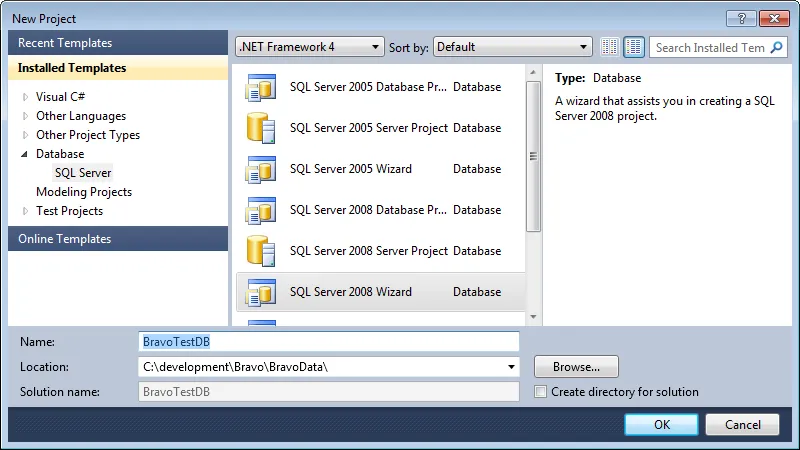Click the template list scroll down arrow
Image resolution: width=800 pixels, height=450 pixels.
[x=533, y=317]
